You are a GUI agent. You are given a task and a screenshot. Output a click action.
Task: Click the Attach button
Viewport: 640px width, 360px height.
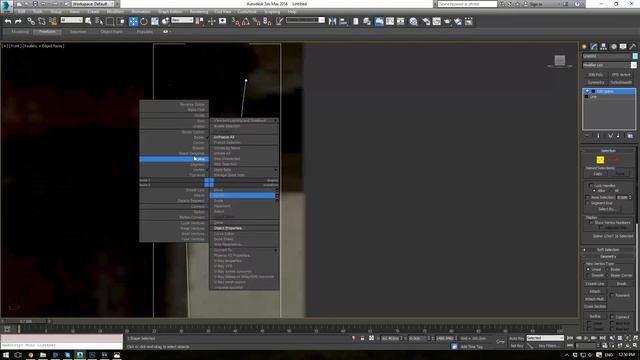[595, 291]
